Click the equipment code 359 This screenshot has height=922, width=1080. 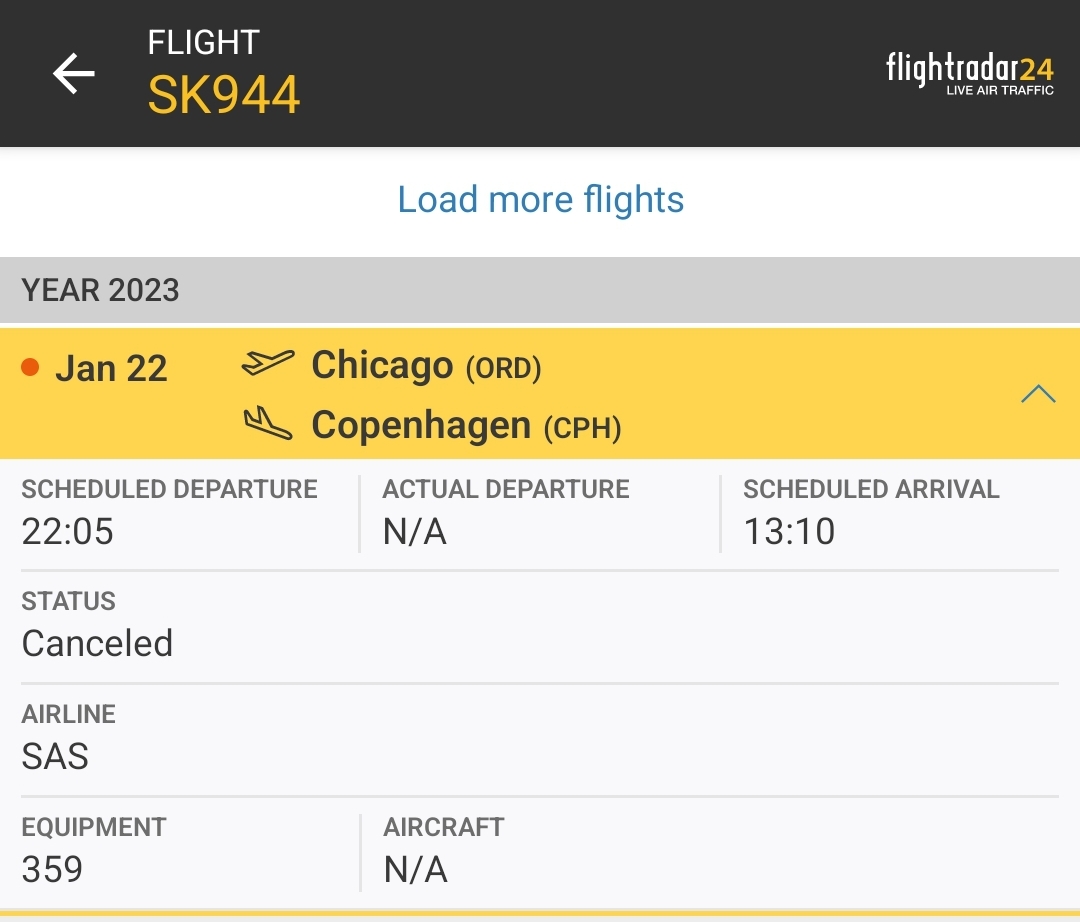pos(52,869)
